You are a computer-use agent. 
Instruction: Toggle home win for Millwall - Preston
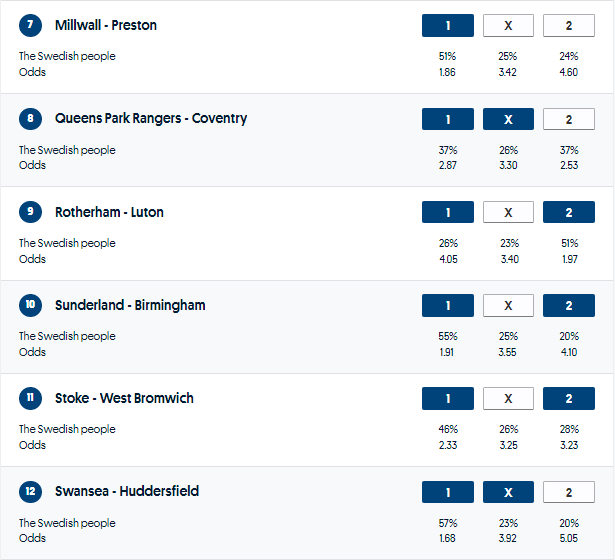click(447, 26)
